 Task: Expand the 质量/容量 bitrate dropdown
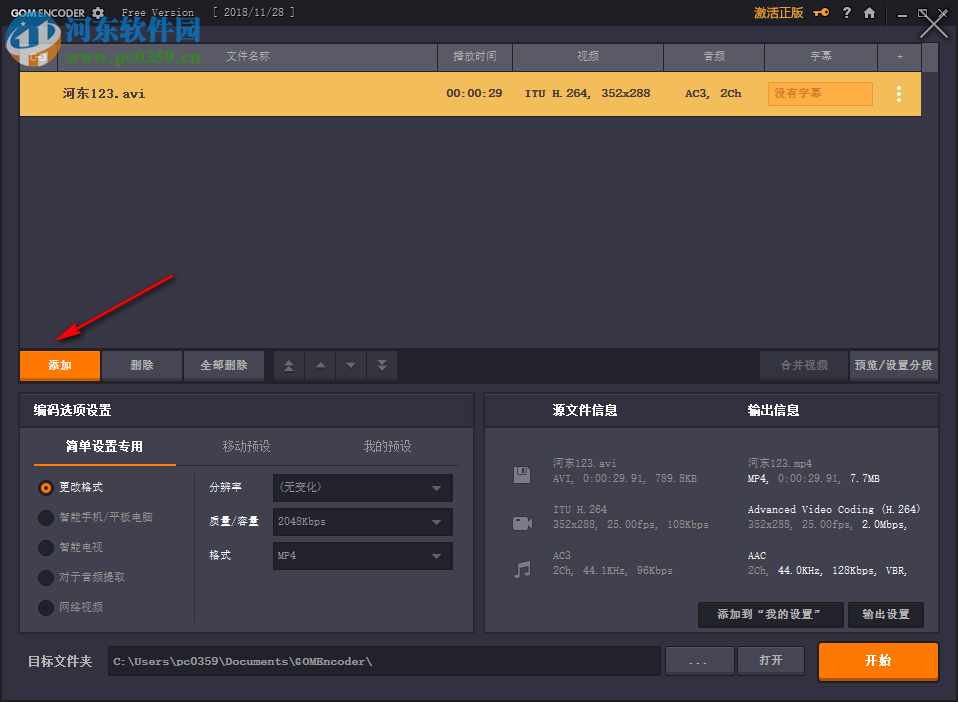point(362,521)
